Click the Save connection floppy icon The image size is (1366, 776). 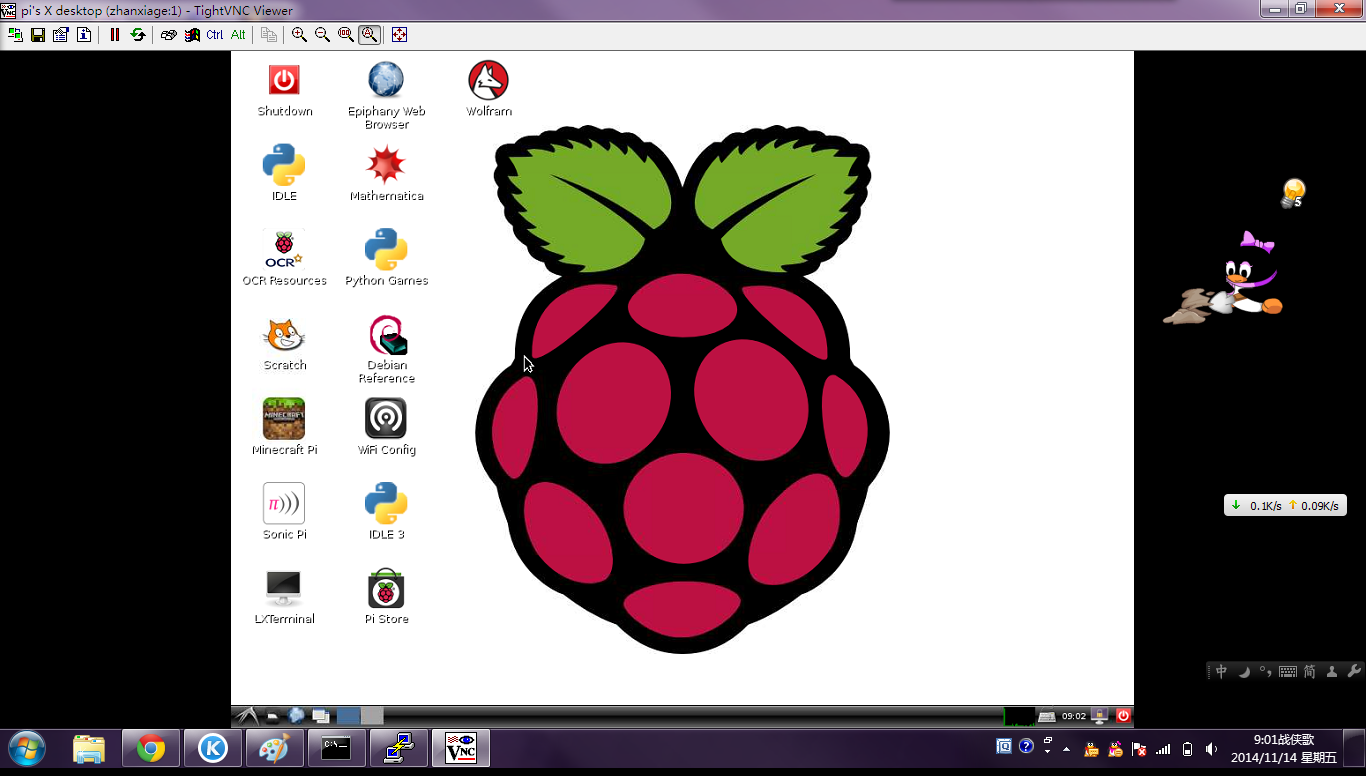pyautogui.click(x=38, y=35)
